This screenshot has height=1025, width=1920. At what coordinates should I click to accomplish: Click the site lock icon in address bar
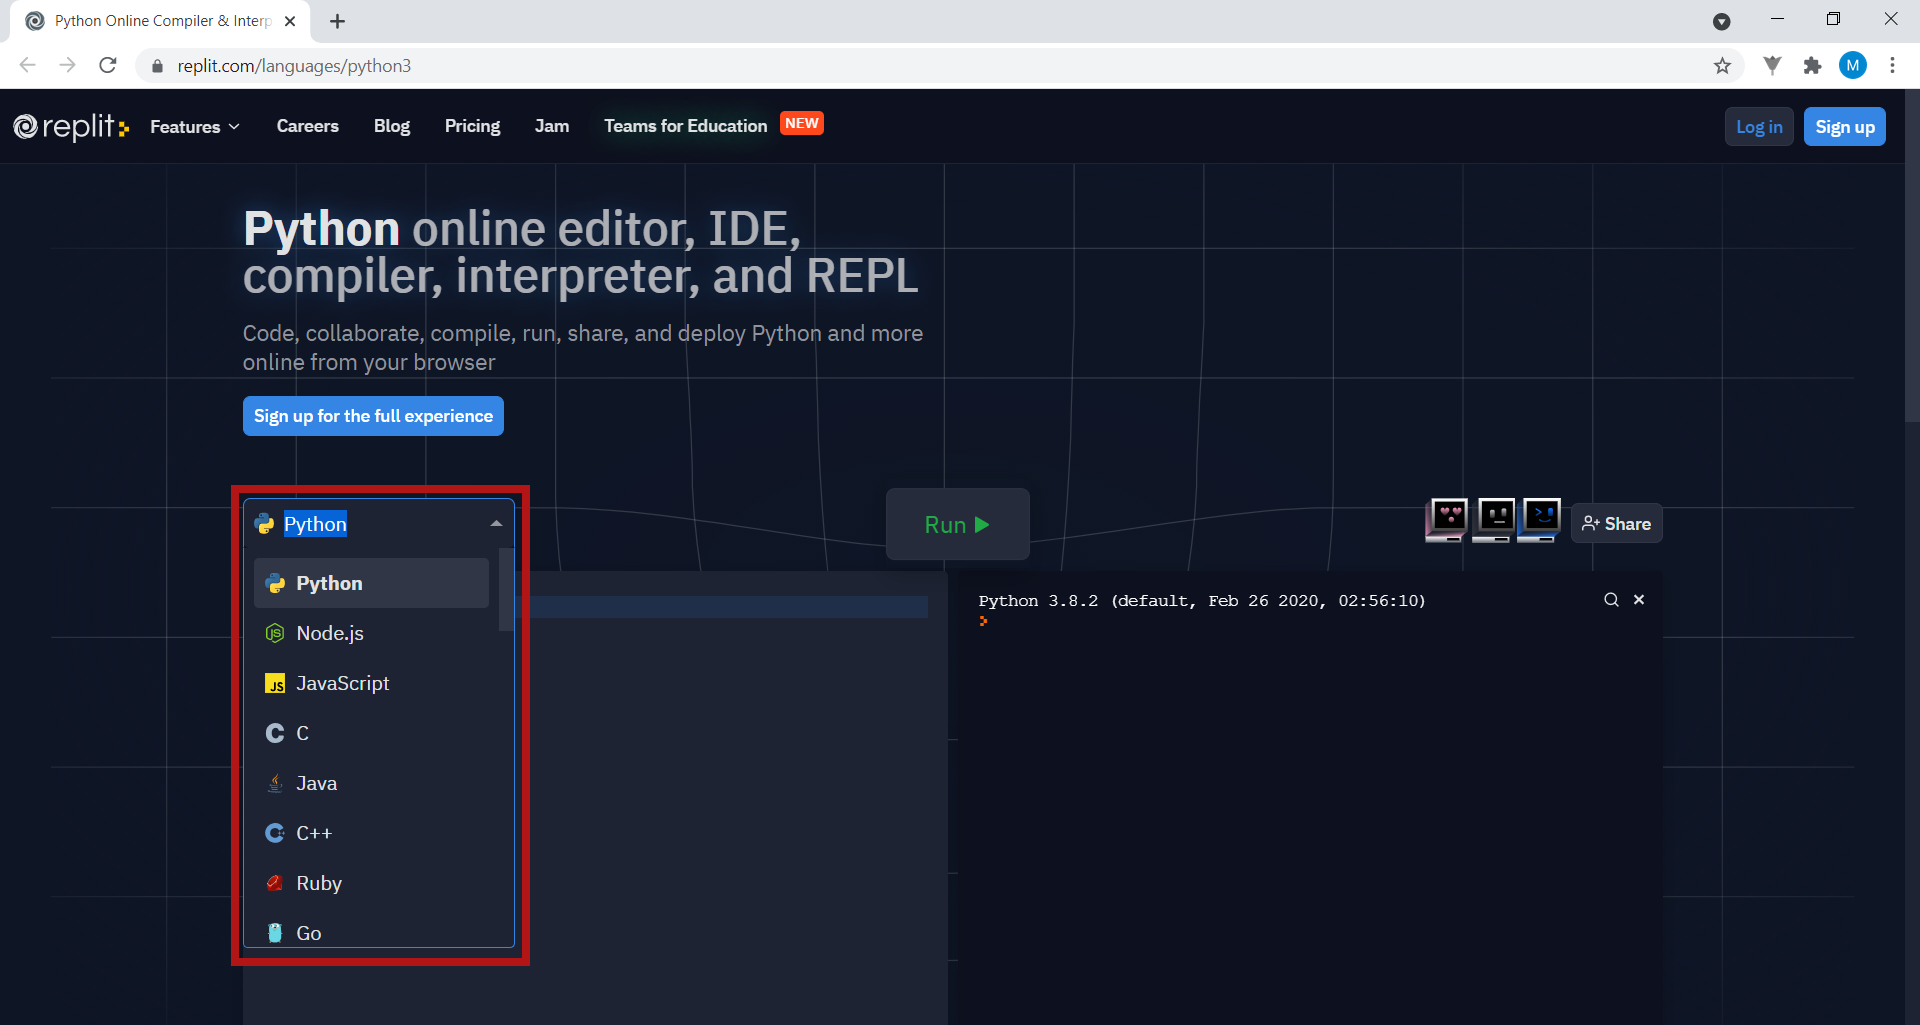[157, 66]
